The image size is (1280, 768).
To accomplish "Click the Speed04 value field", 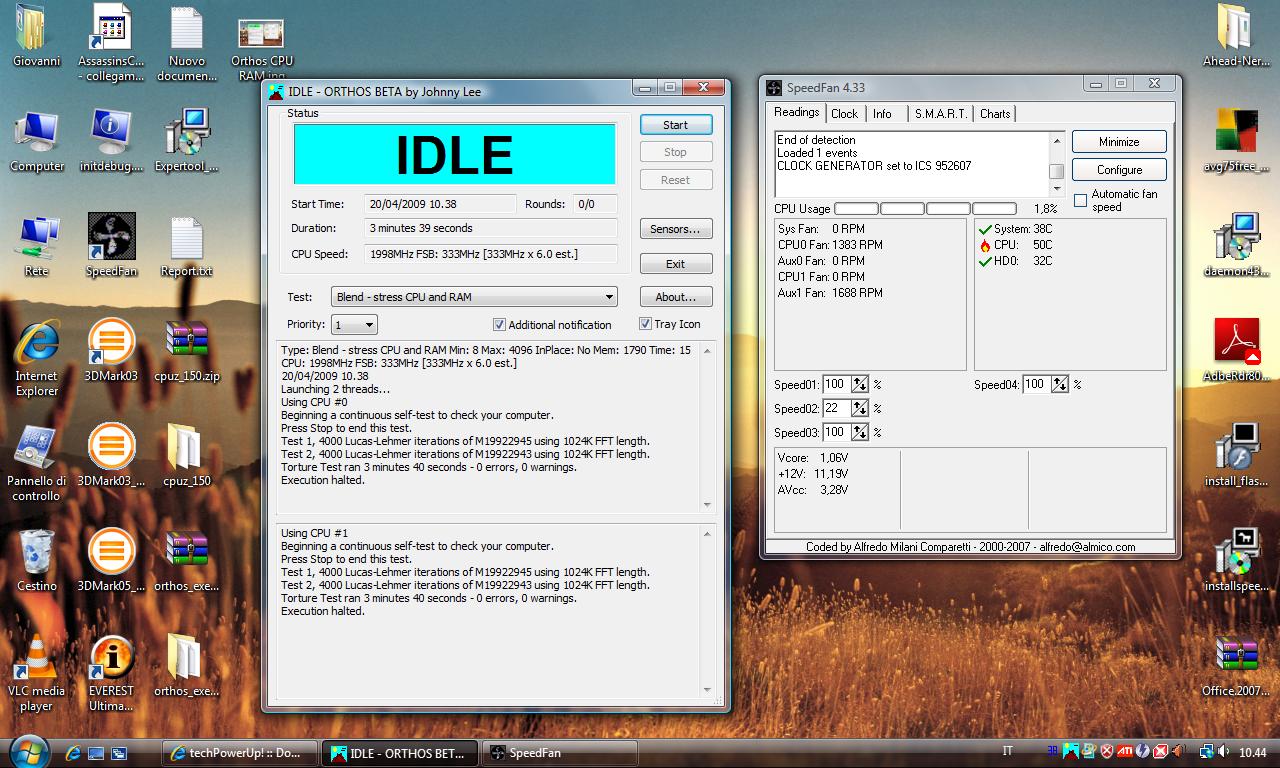I will click(x=1037, y=384).
